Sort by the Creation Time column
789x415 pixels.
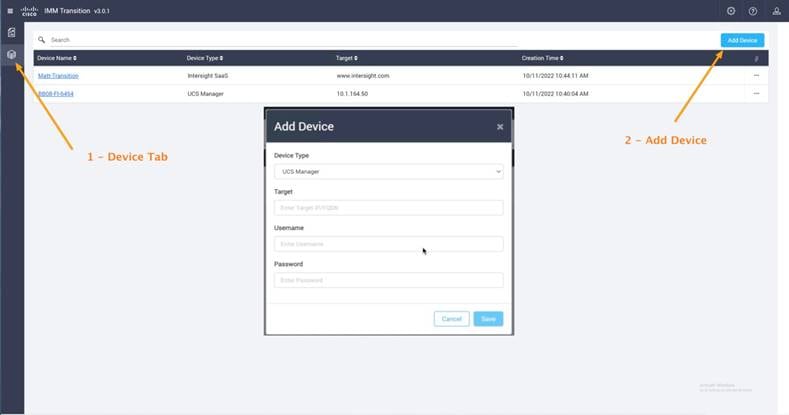[x=542, y=58]
